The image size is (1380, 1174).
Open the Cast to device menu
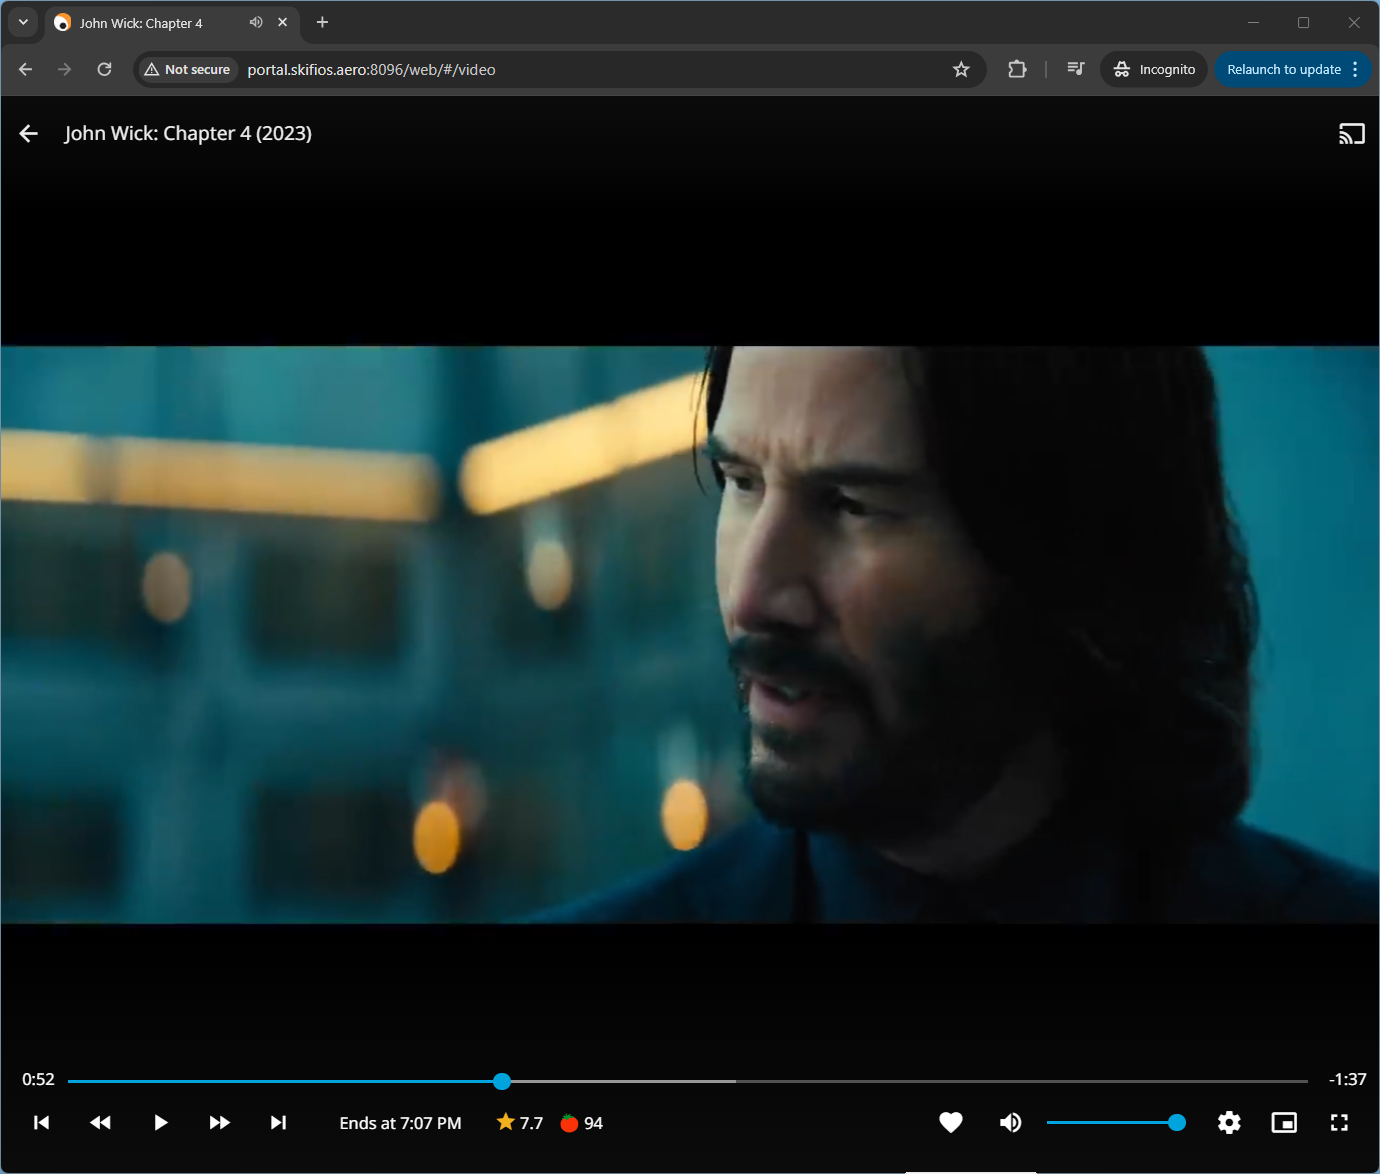click(1351, 134)
